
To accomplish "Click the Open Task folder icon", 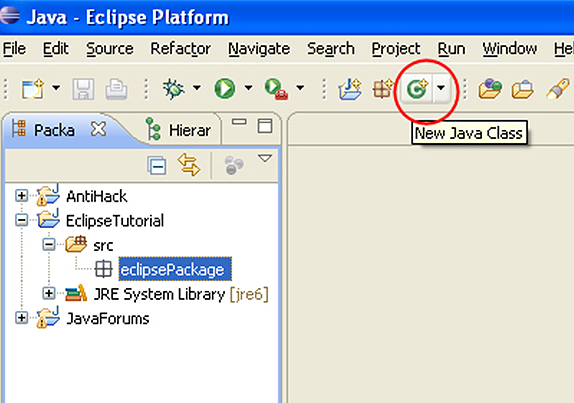I will (522, 89).
